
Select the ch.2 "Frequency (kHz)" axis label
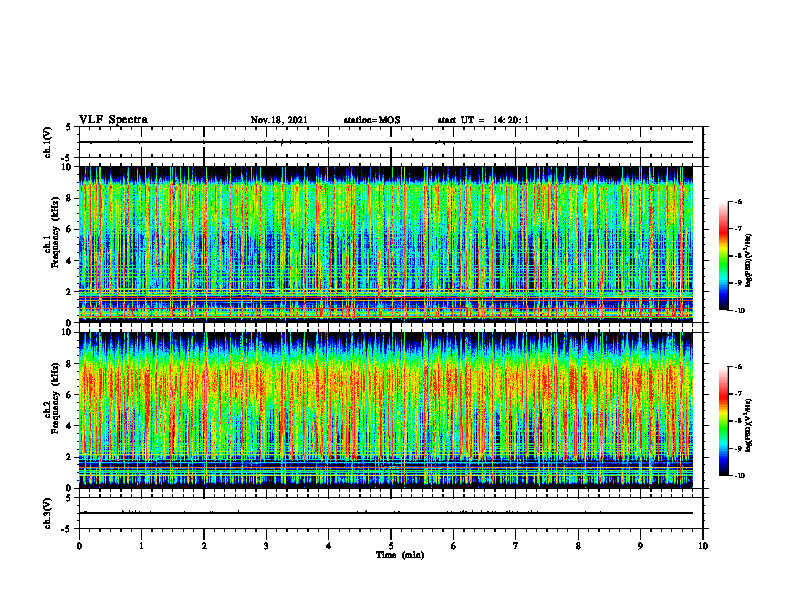pos(56,398)
